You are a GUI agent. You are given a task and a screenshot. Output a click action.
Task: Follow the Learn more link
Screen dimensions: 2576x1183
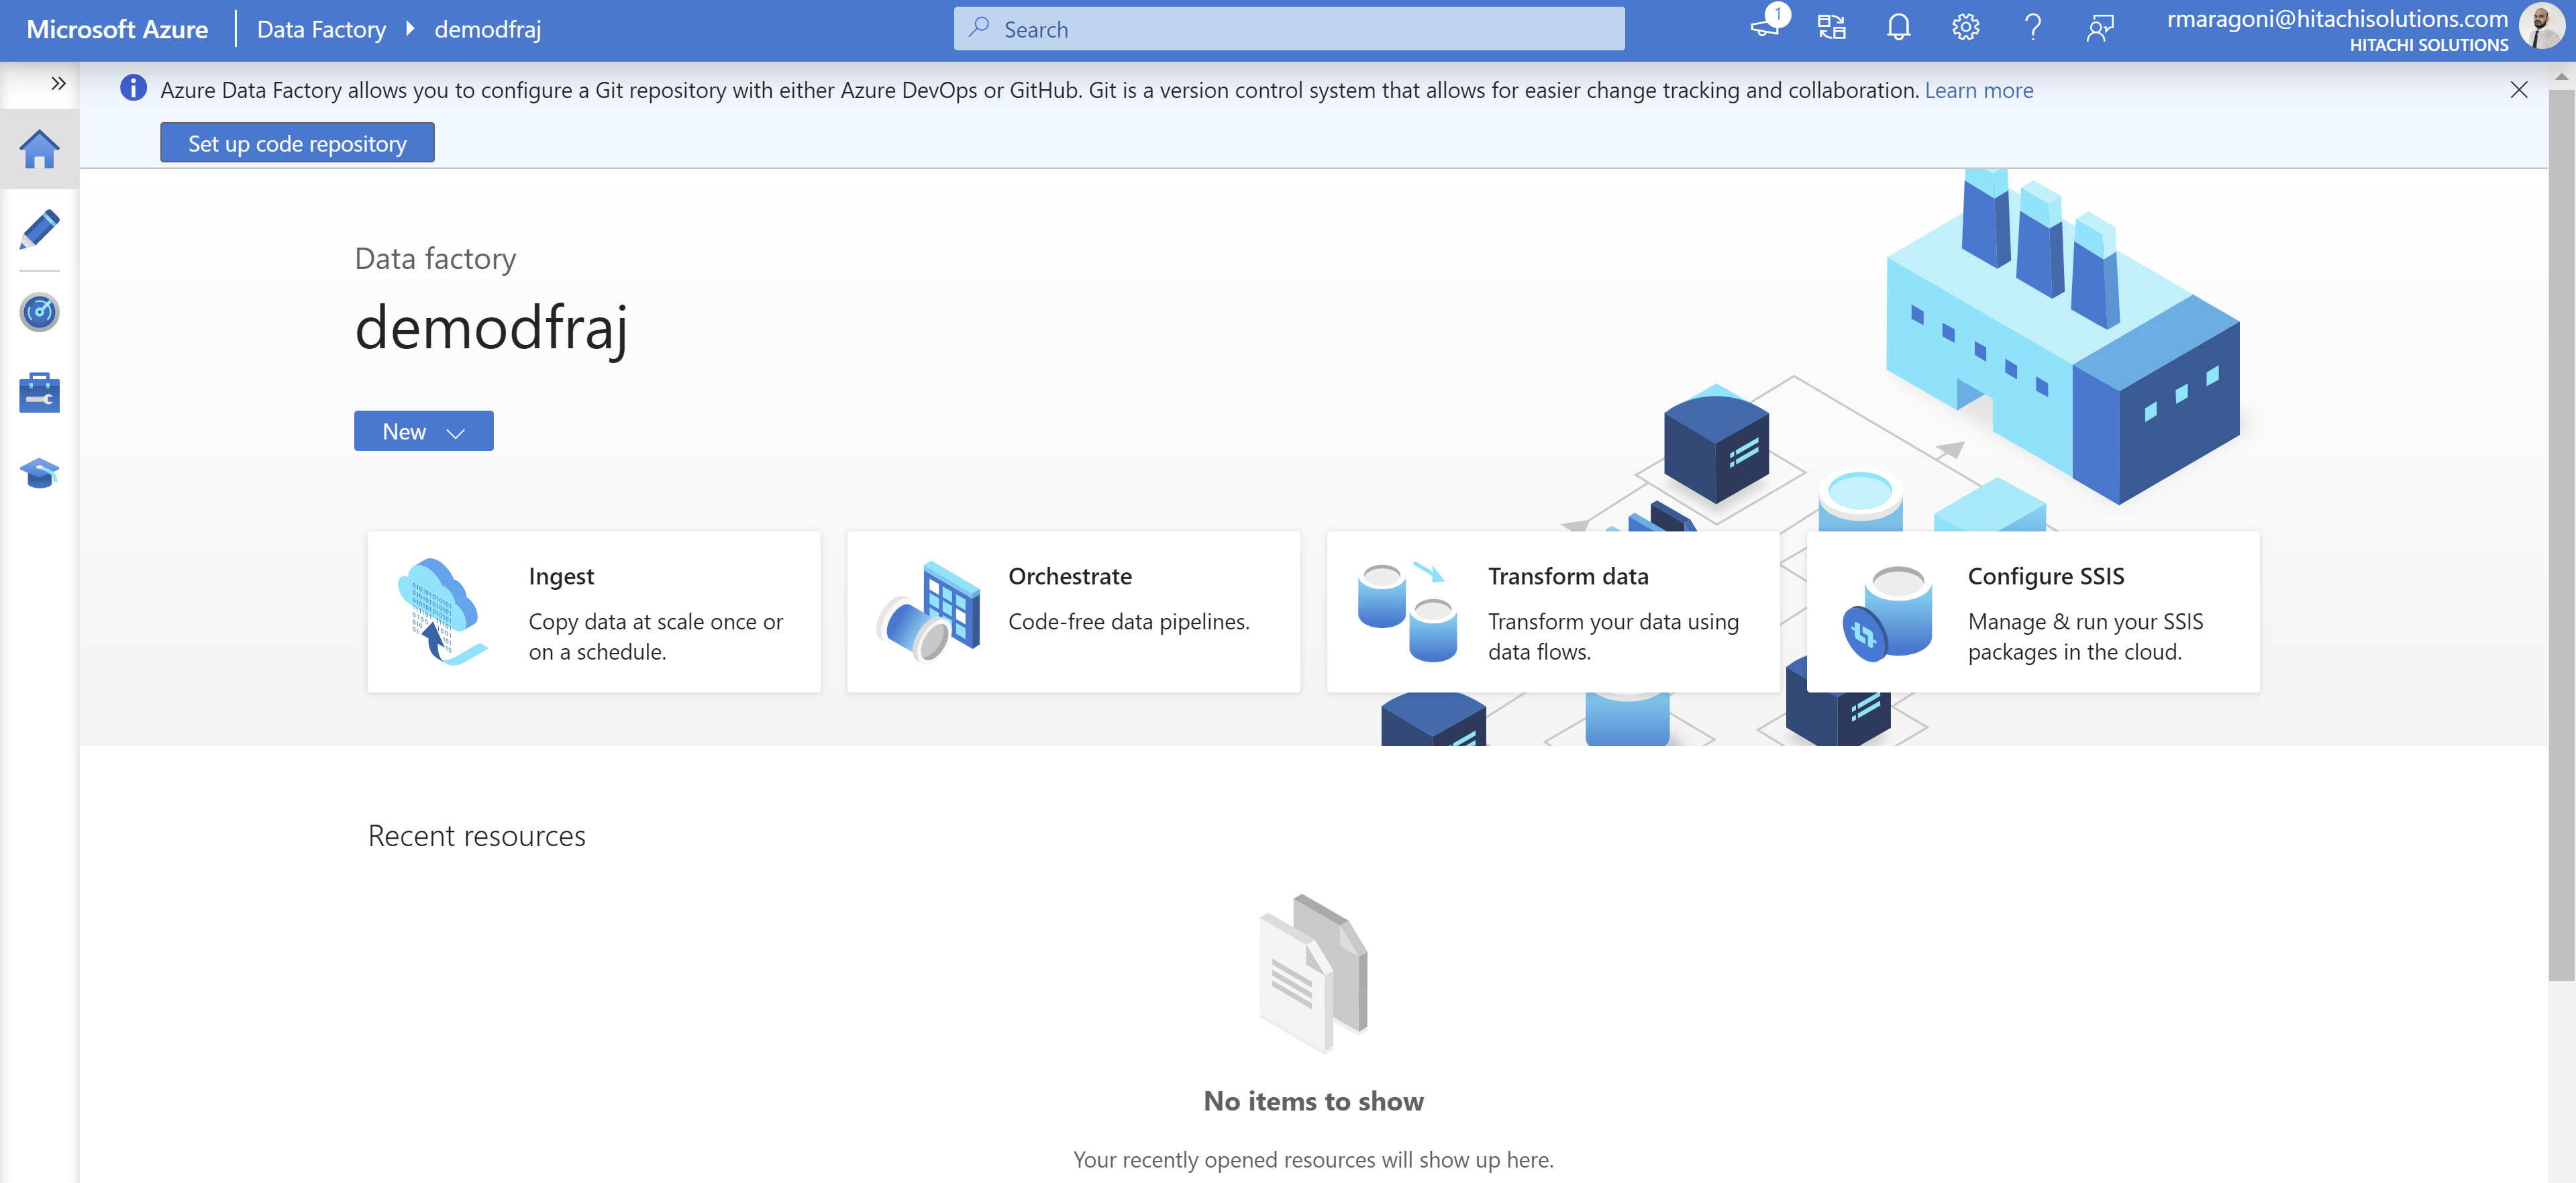click(1978, 90)
